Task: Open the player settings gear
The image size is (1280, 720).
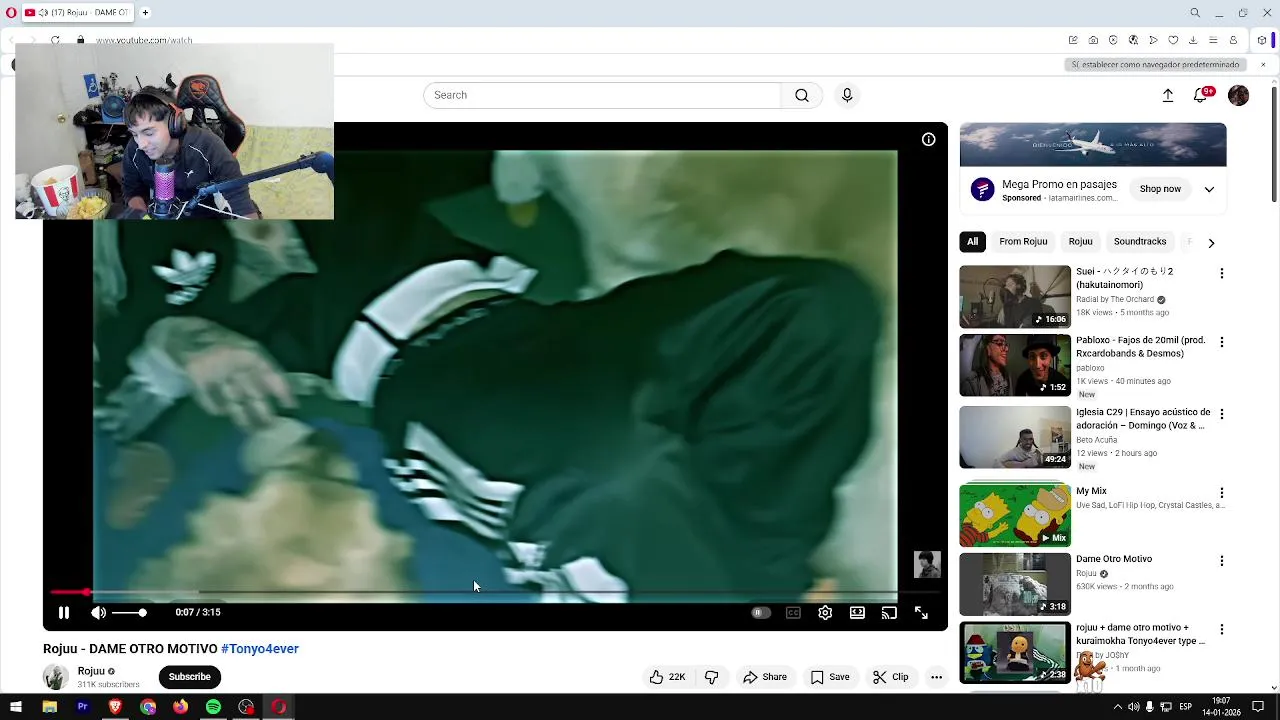Action: point(825,612)
